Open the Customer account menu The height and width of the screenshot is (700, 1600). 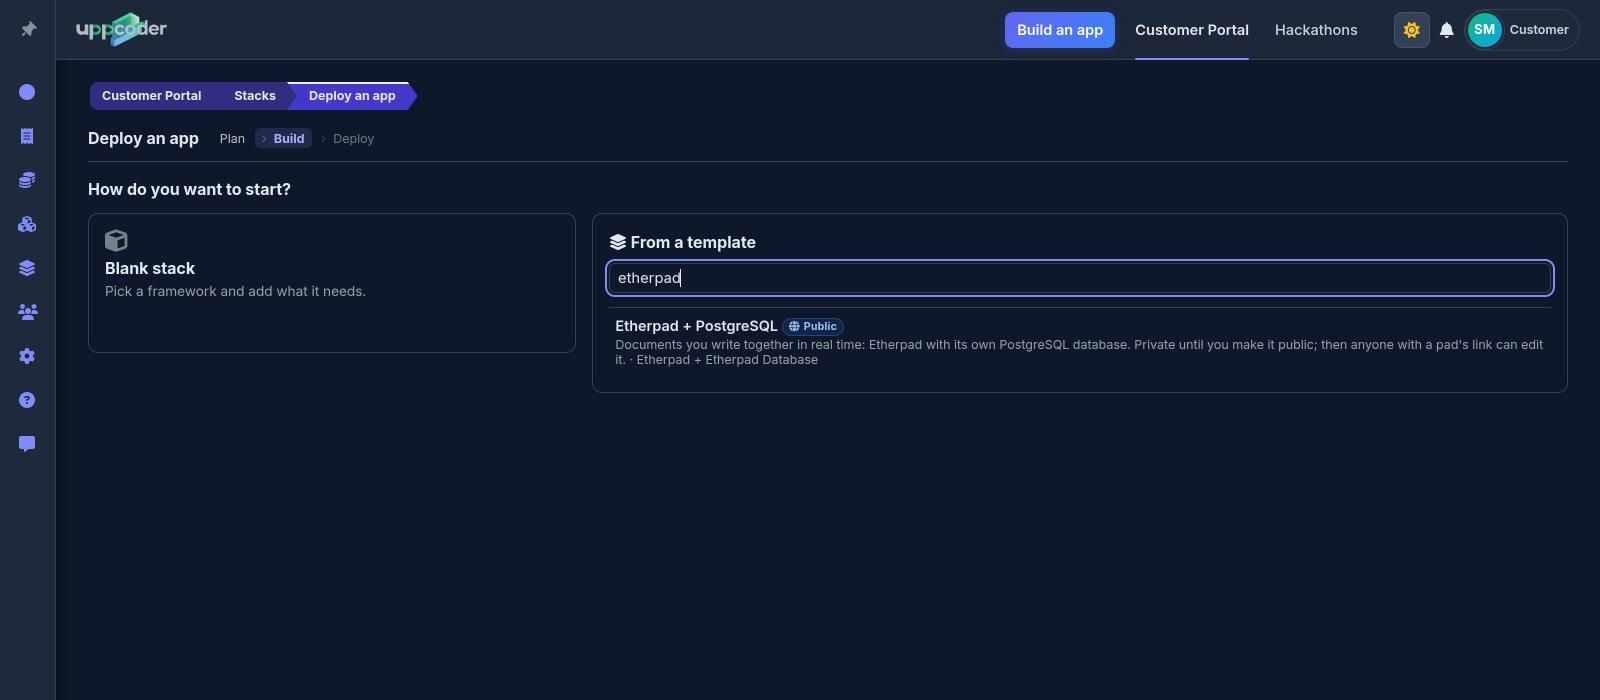(1522, 30)
